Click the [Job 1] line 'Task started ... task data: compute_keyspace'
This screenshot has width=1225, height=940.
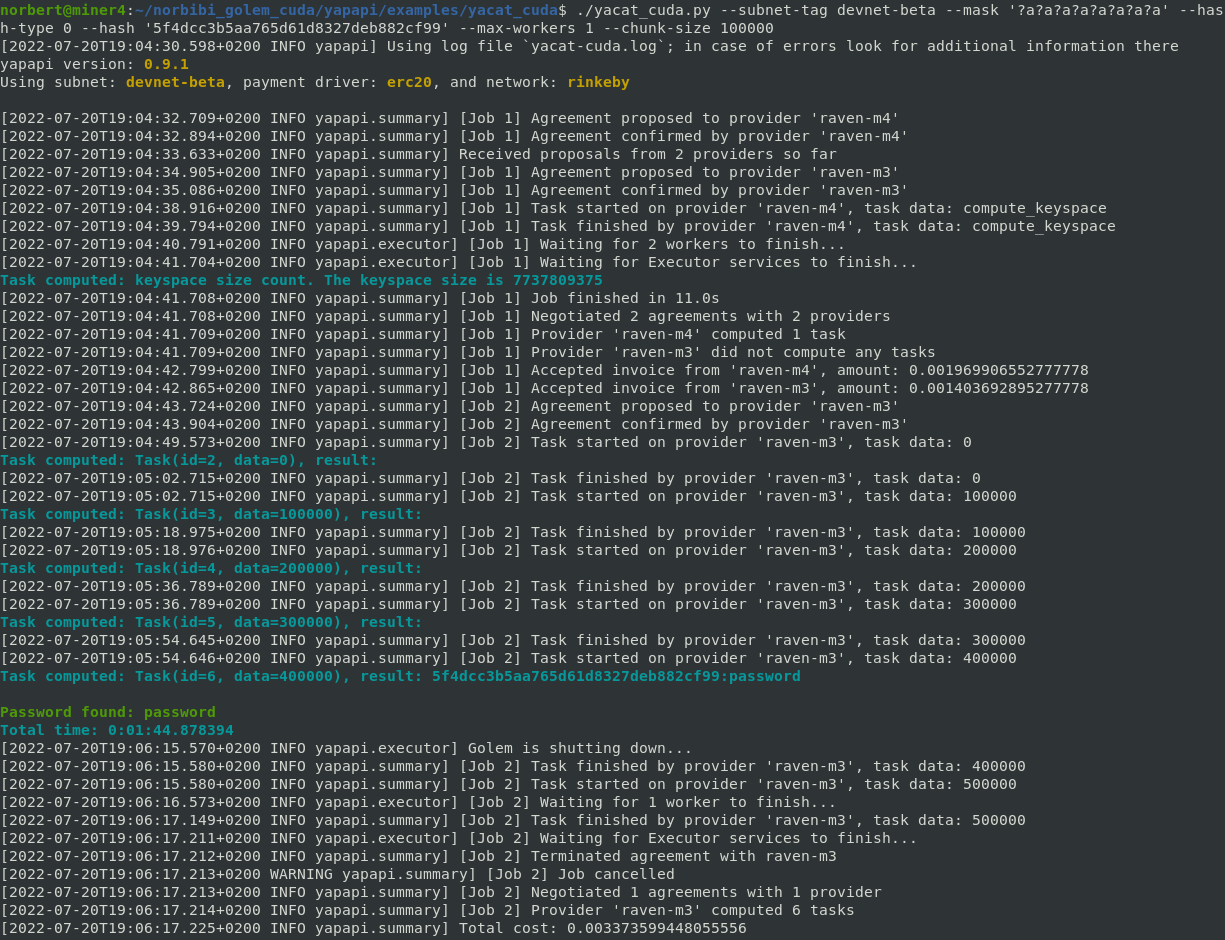(553, 208)
